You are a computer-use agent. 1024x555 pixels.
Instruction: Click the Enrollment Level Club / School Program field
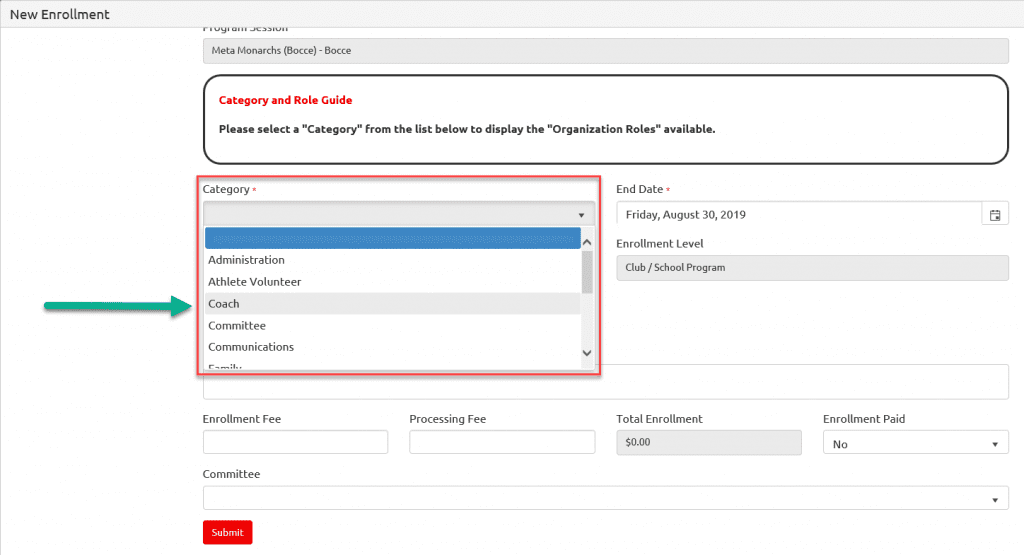[812, 268]
